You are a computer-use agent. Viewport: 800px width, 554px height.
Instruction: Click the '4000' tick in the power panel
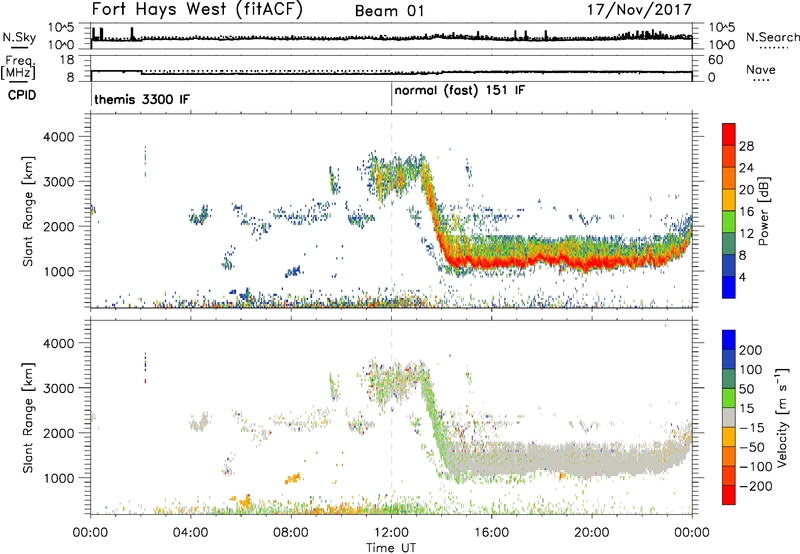click(x=58, y=137)
